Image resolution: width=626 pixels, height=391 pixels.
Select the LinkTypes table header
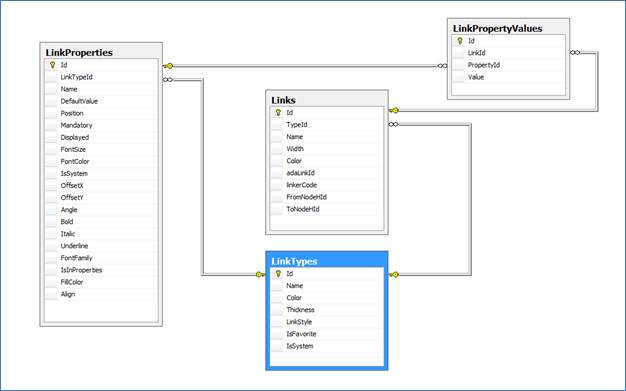[x=327, y=261]
